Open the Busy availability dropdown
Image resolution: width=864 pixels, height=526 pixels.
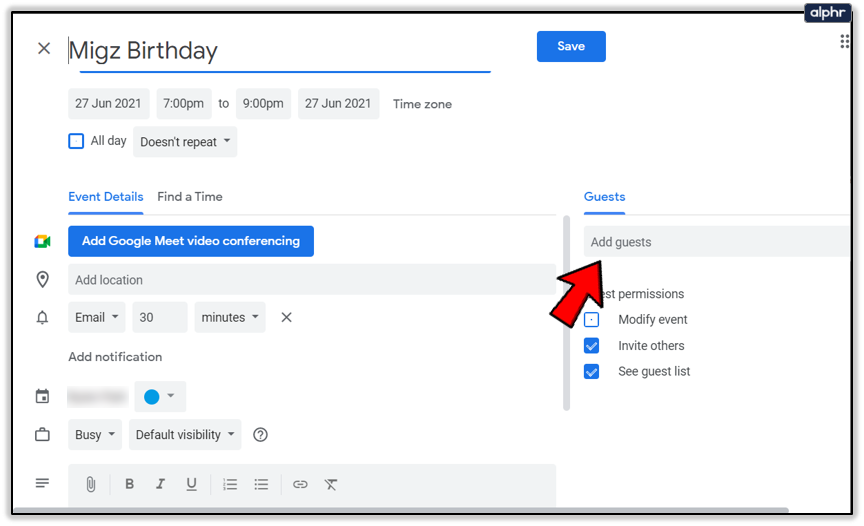click(x=95, y=435)
